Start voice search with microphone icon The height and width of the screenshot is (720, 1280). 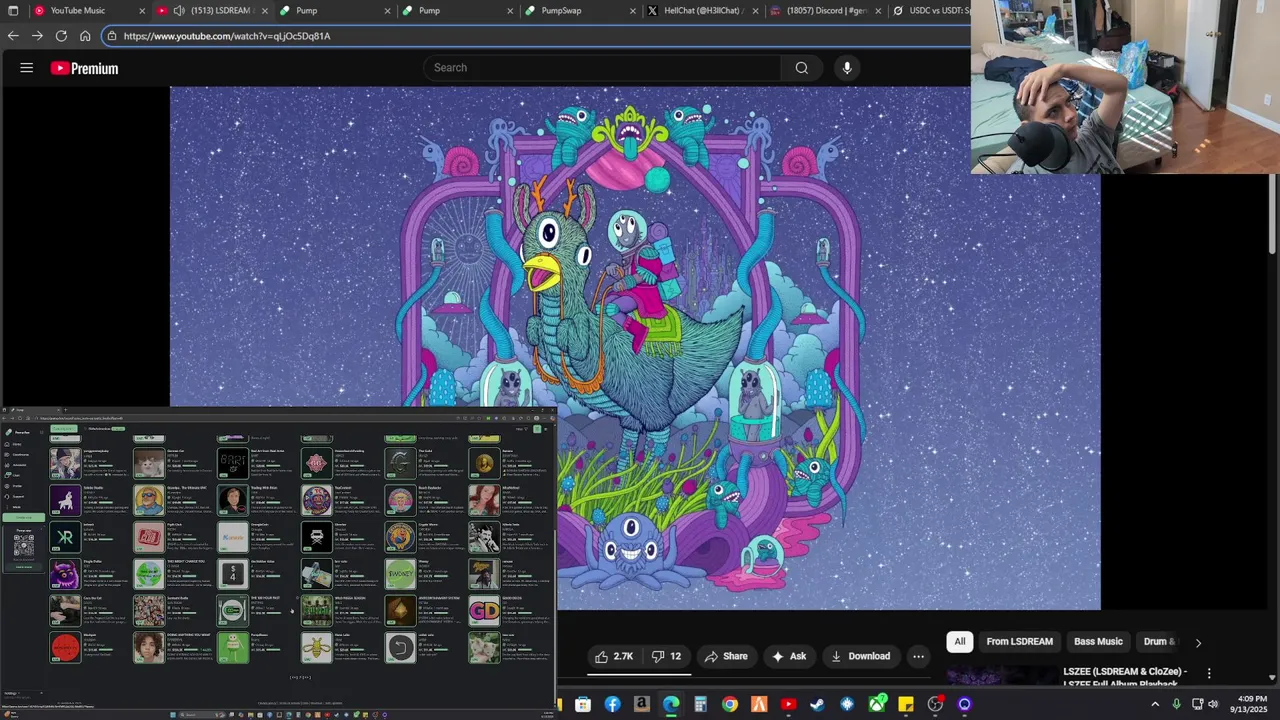click(847, 68)
